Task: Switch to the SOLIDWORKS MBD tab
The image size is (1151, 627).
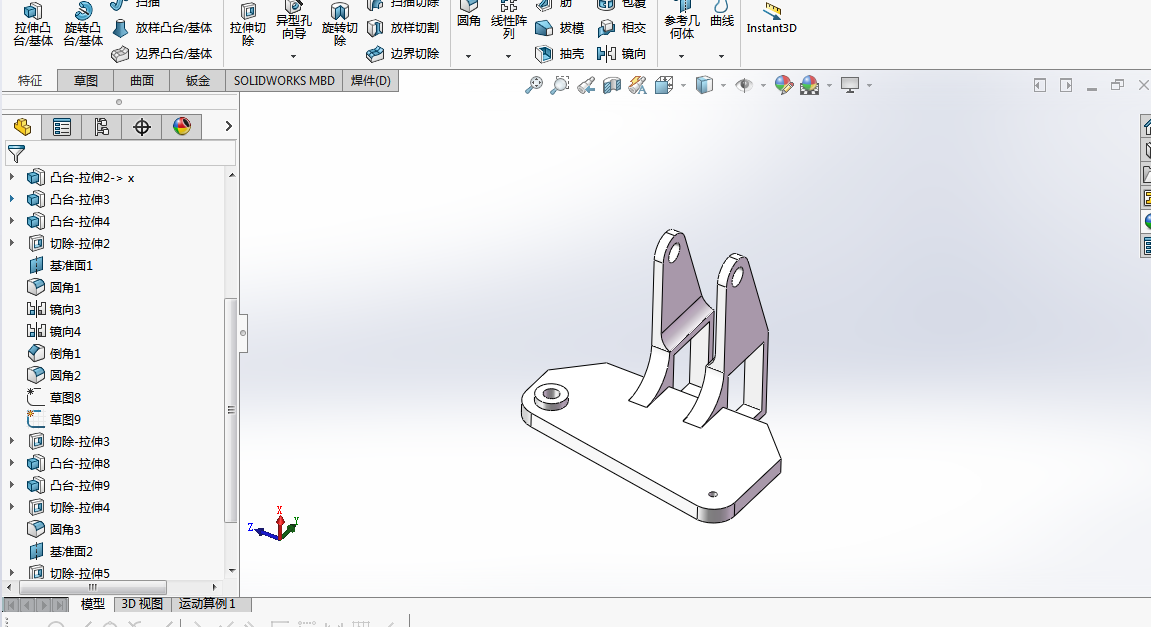Action: pyautogui.click(x=284, y=81)
